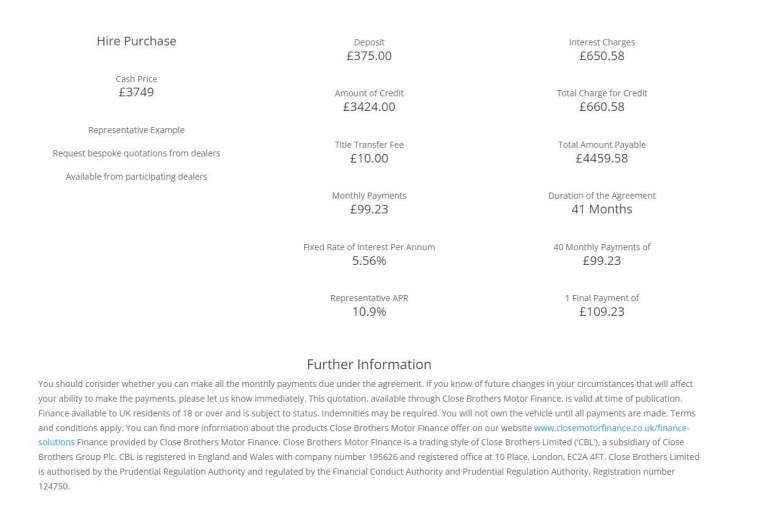Screen dimensions: 768x517
Task: Click the £3749 cash price value
Action: click(x=136, y=92)
